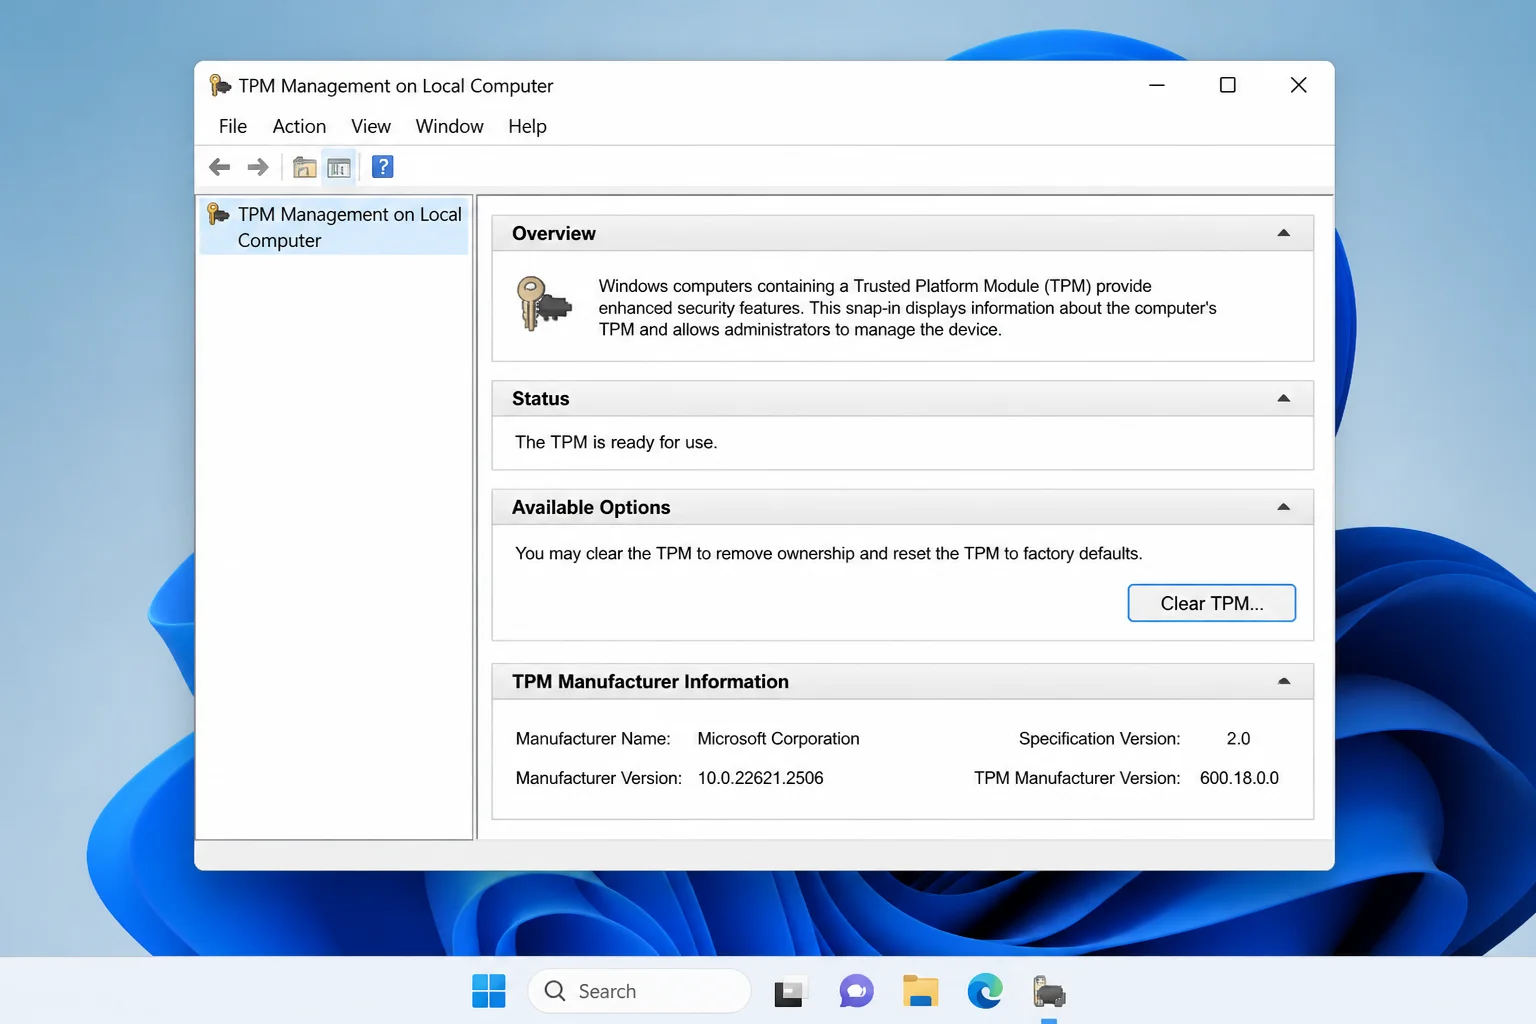Open Help via the blue question-mark icon
The height and width of the screenshot is (1024, 1536).
[x=382, y=167]
